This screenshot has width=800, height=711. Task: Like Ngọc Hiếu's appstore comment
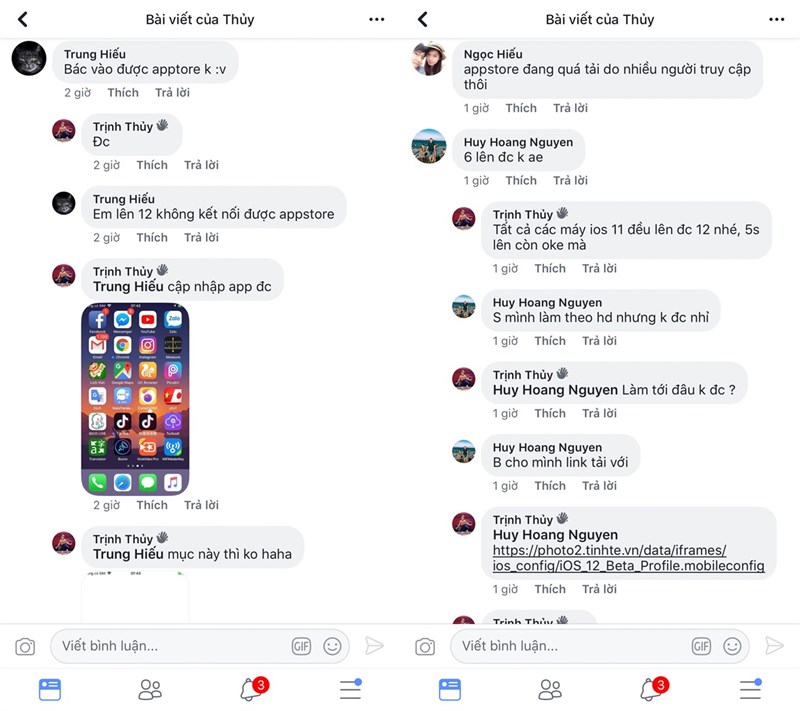521,108
